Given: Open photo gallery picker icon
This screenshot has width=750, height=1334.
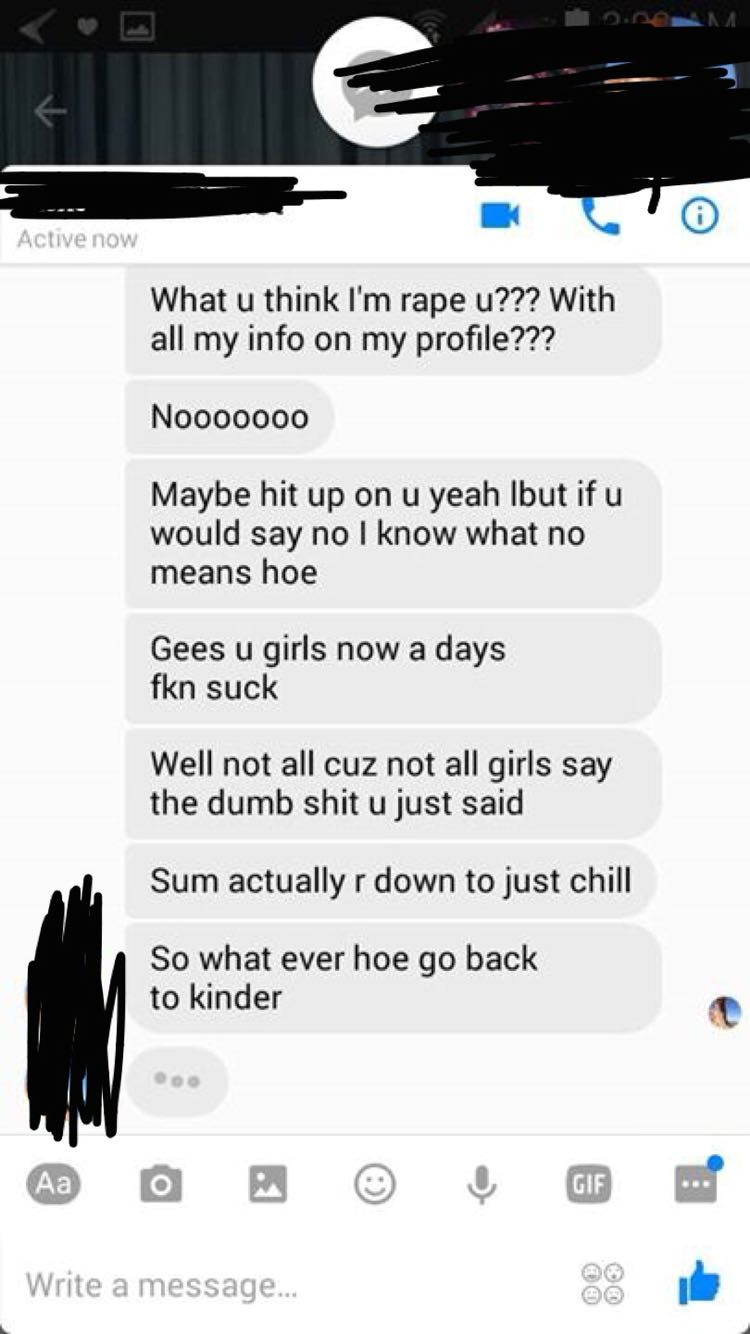Looking at the screenshot, I should click(x=266, y=1185).
